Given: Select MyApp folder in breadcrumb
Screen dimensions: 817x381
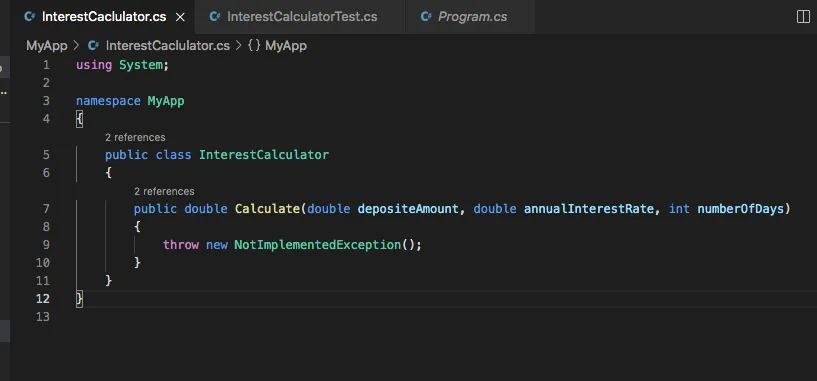Looking at the screenshot, I should click(47, 46).
